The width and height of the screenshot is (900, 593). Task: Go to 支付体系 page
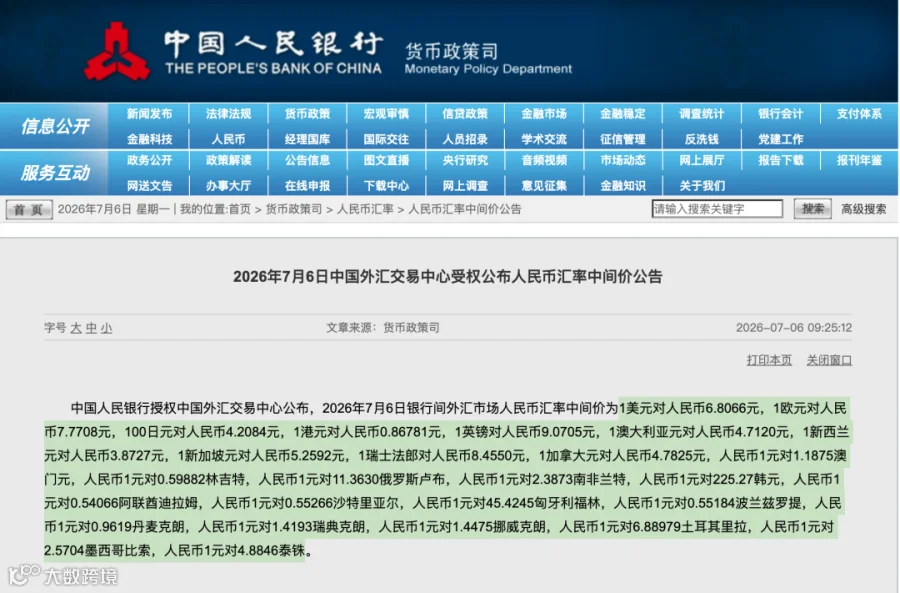tap(859, 114)
